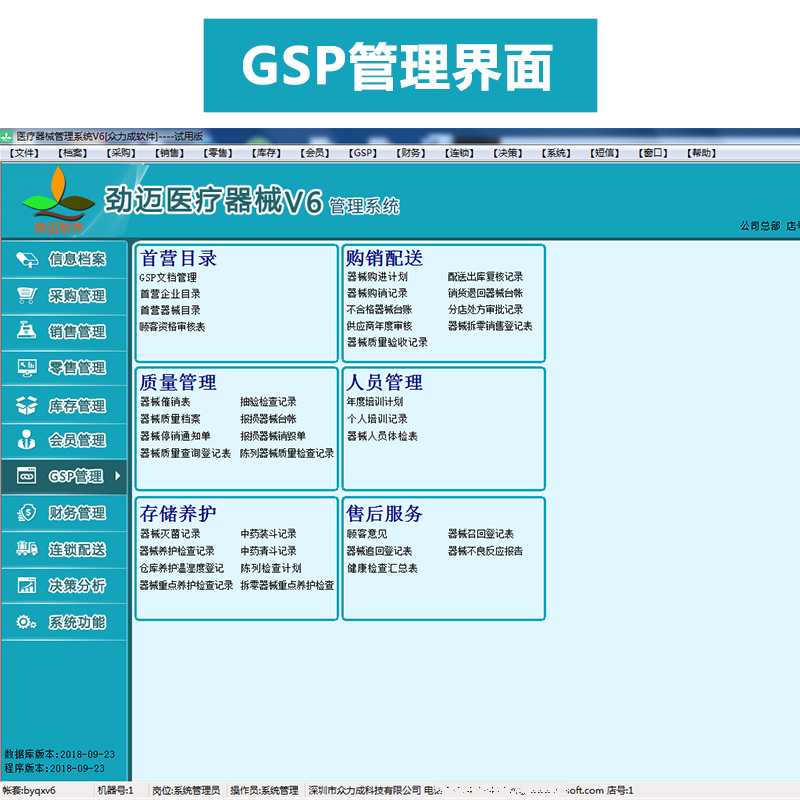
Task: Open the 顾客意见 link
Action: 367,534
